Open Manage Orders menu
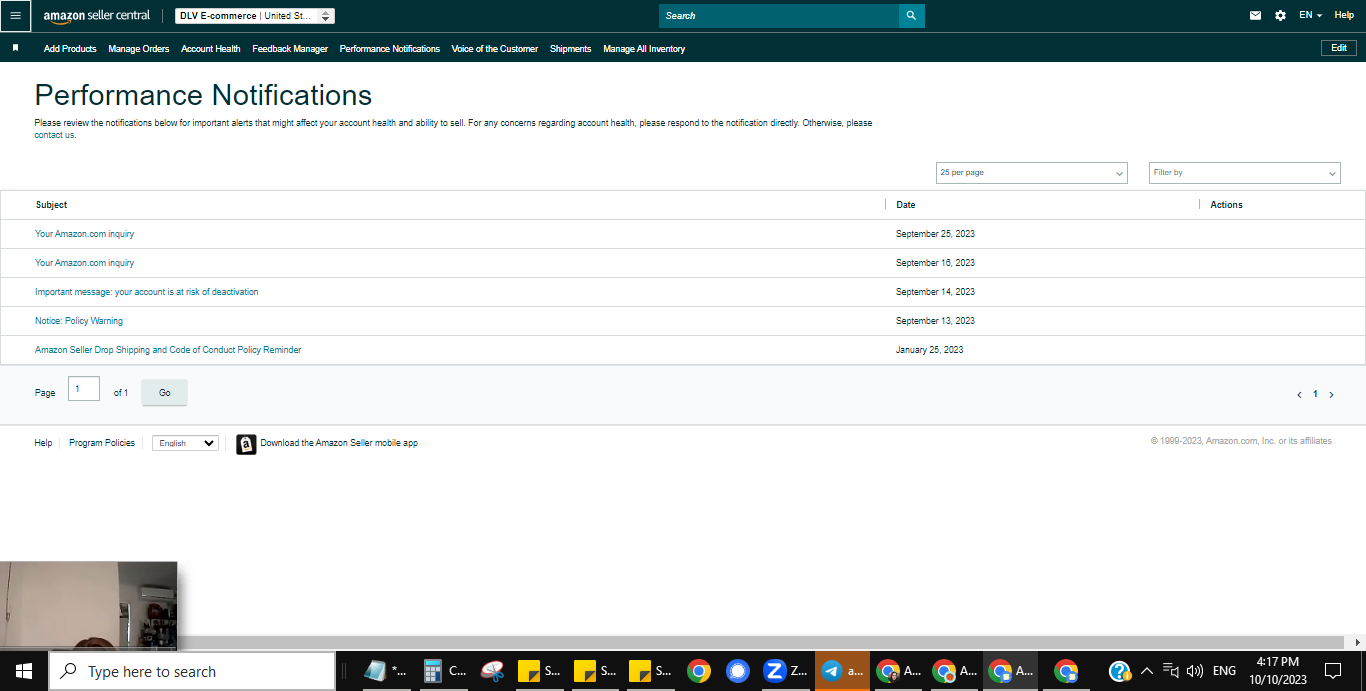 pyautogui.click(x=139, y=49)
